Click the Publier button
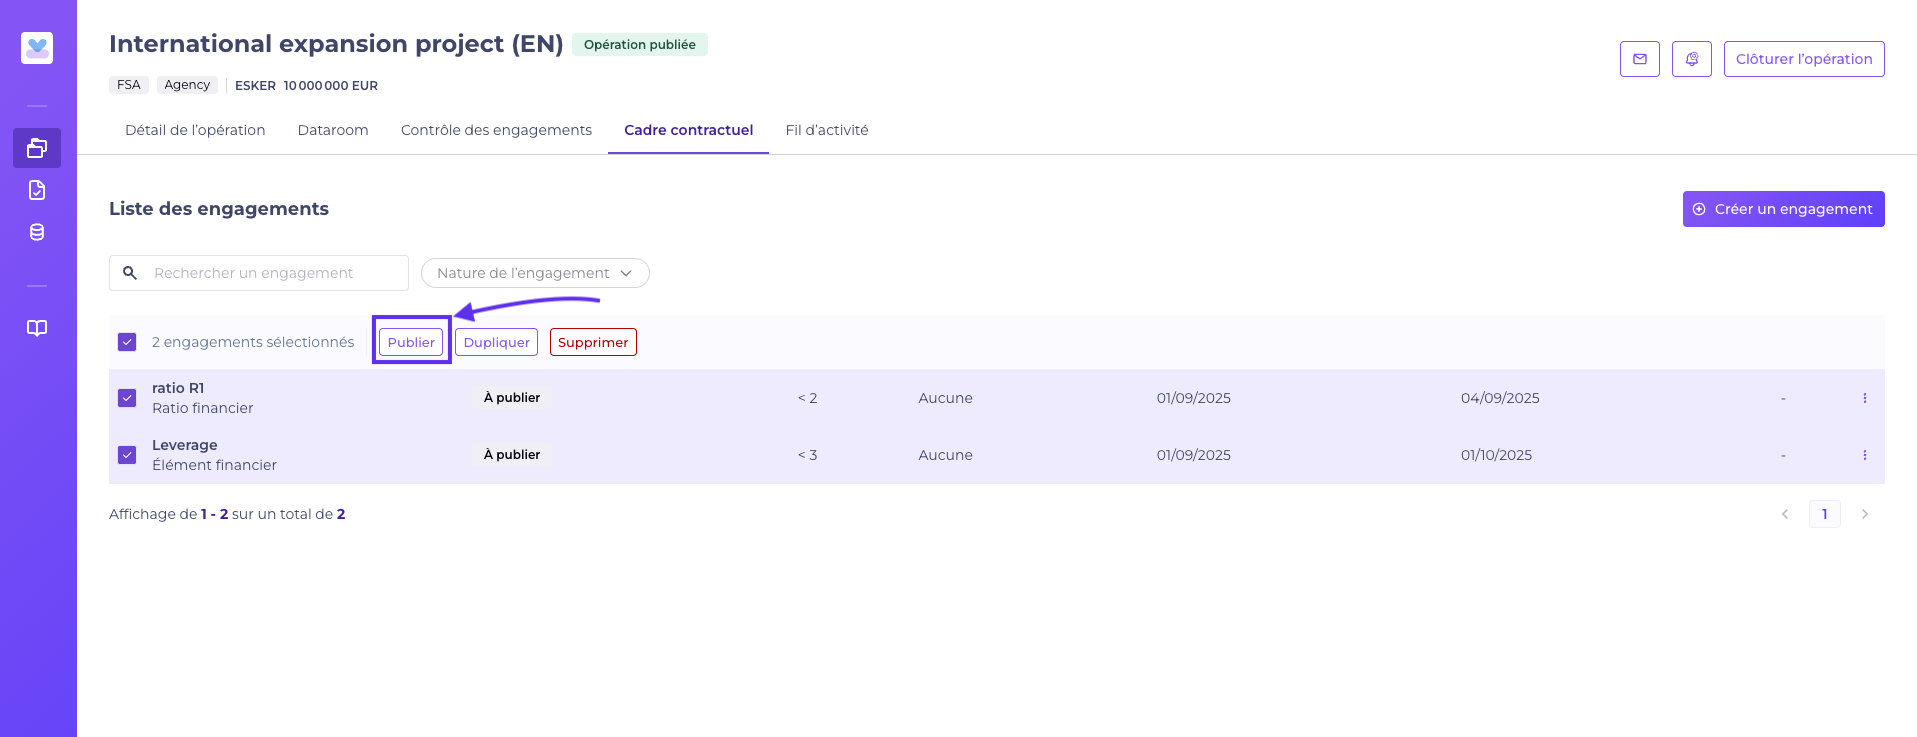Image resolution: width=1917 pixels, height=737 pixels. pos(411,342)
